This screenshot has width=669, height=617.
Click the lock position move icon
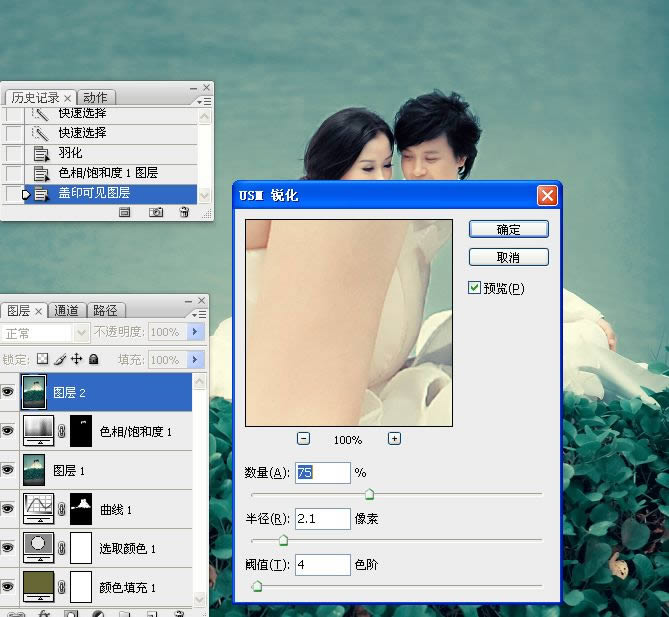pos(76,359)
